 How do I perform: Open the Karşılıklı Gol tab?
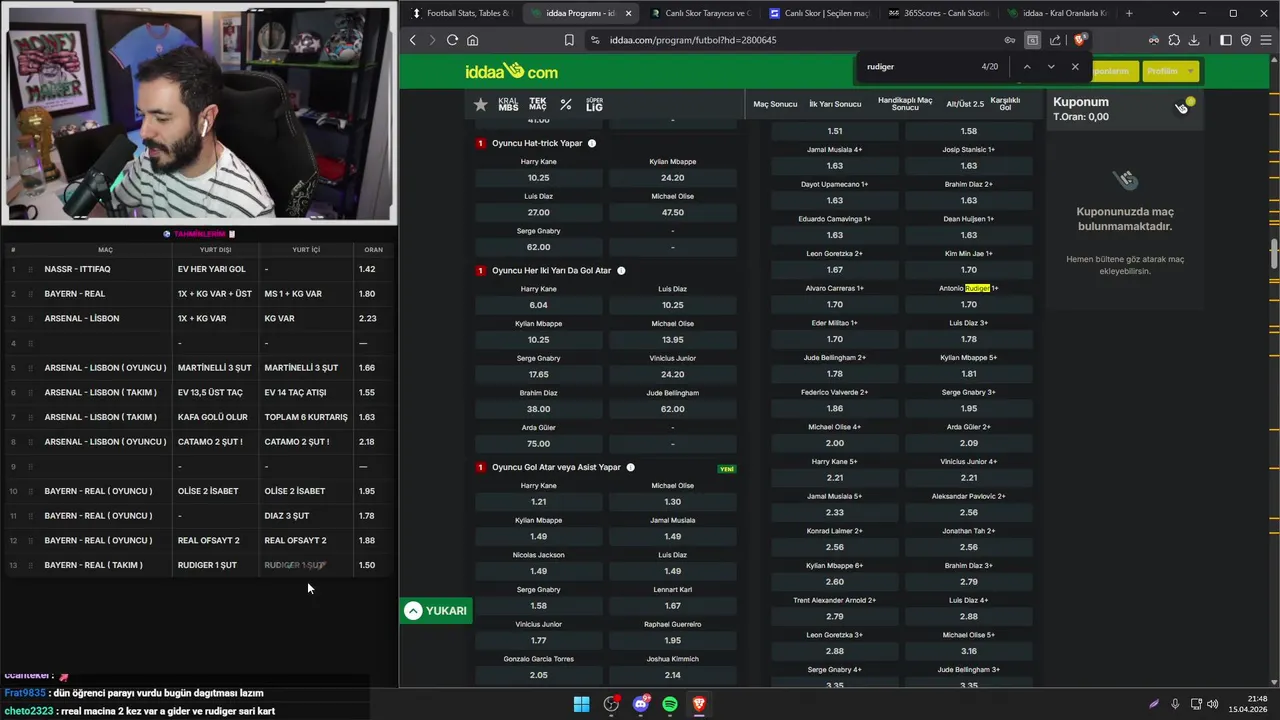pos(1005,104)
